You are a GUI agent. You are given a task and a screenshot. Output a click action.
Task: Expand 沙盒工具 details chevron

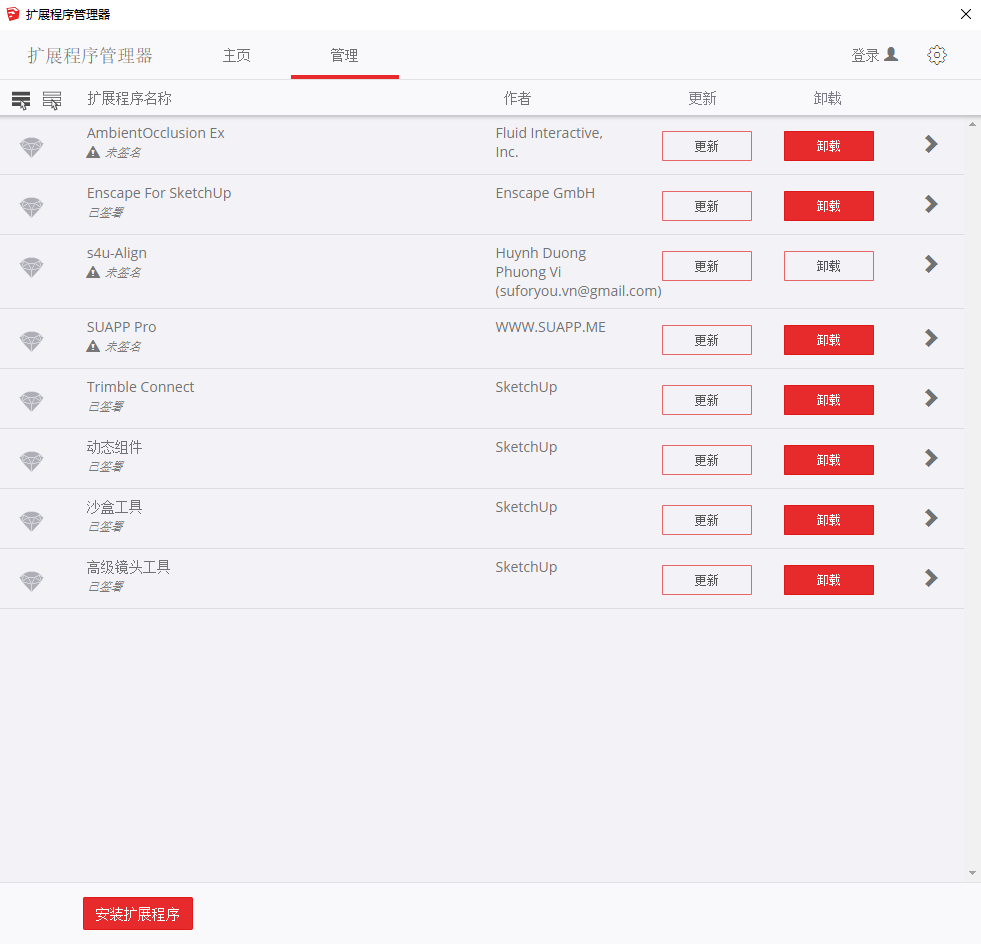click(931, 518)
